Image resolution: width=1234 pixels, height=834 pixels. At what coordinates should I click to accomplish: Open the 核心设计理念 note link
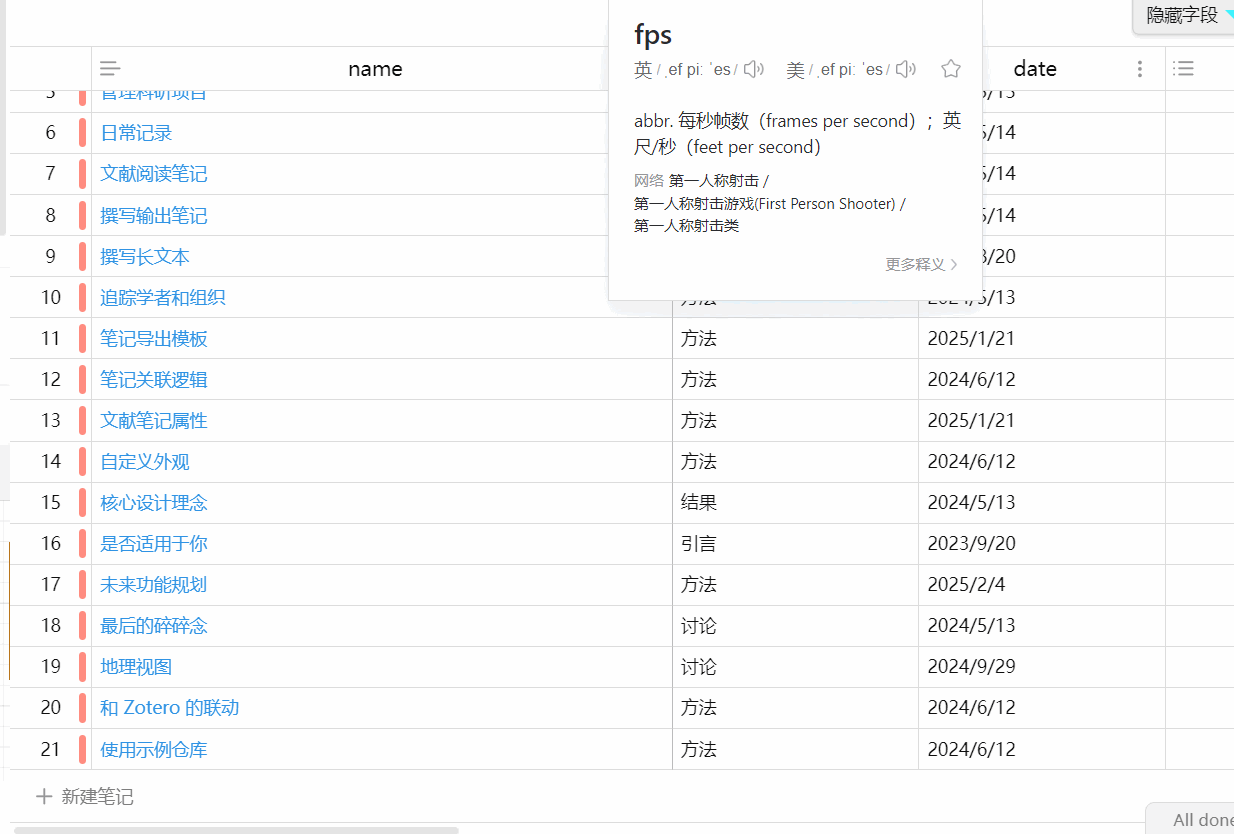154,503
